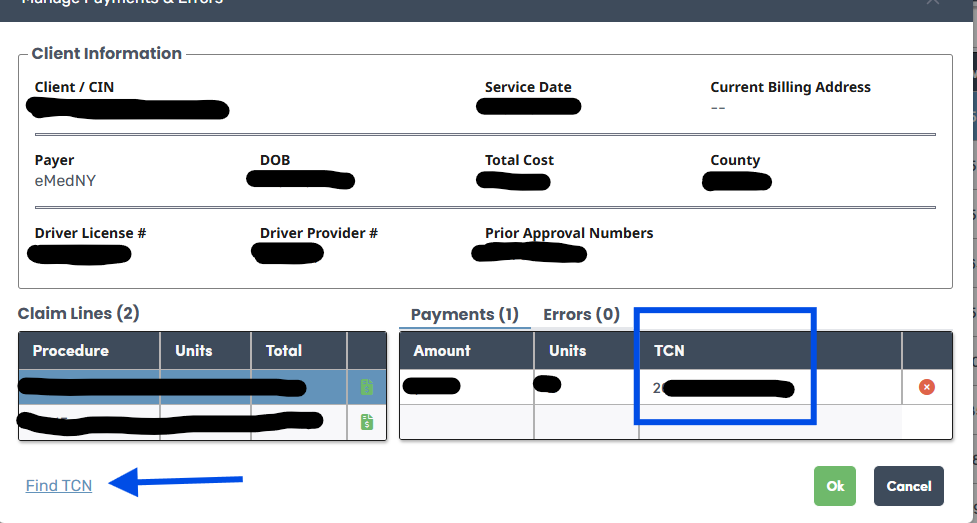Click the Procedure column header
Viewport: 977px width, 523px height.
click(71, 351)
